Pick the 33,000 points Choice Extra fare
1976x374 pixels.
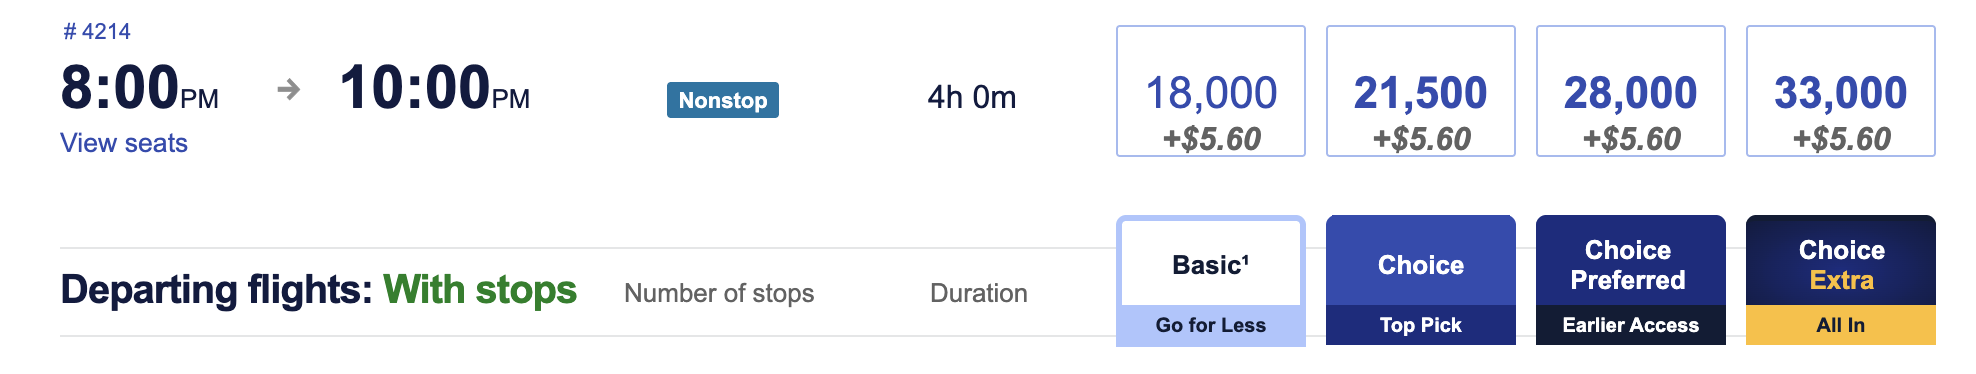(x=1841, y=91)
